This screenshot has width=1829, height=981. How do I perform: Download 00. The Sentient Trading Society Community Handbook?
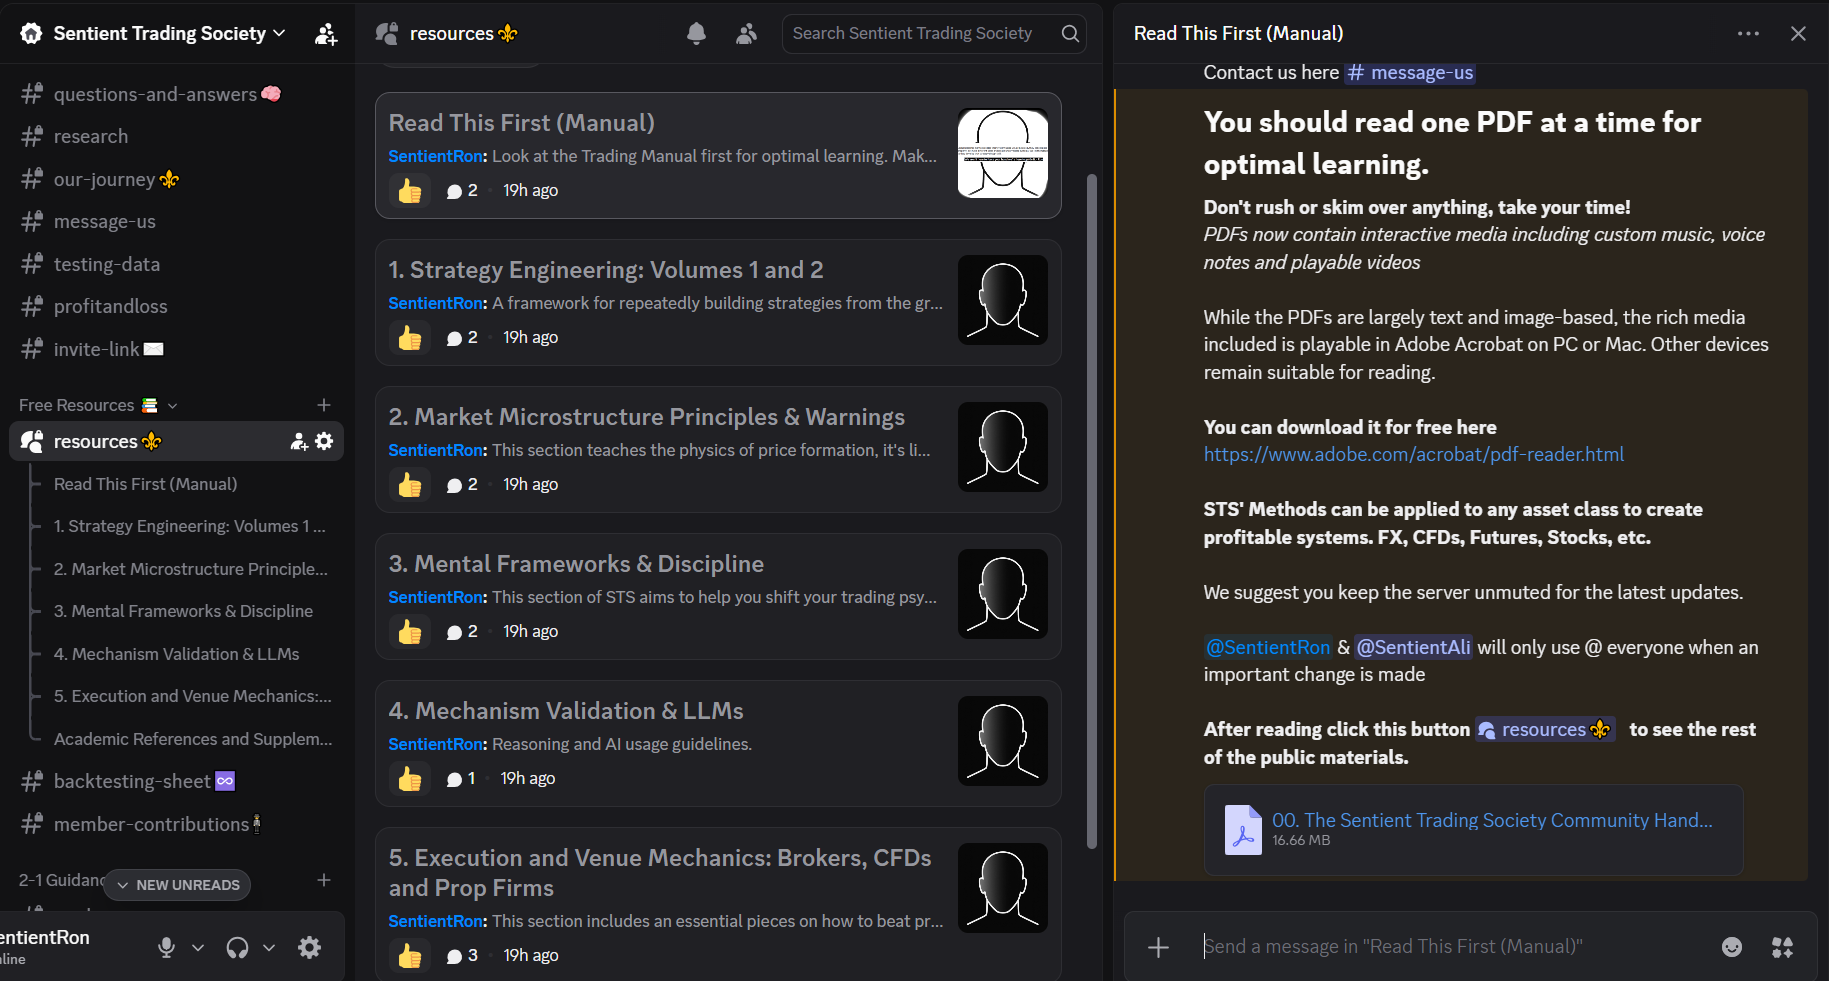tap(1492, 820)
